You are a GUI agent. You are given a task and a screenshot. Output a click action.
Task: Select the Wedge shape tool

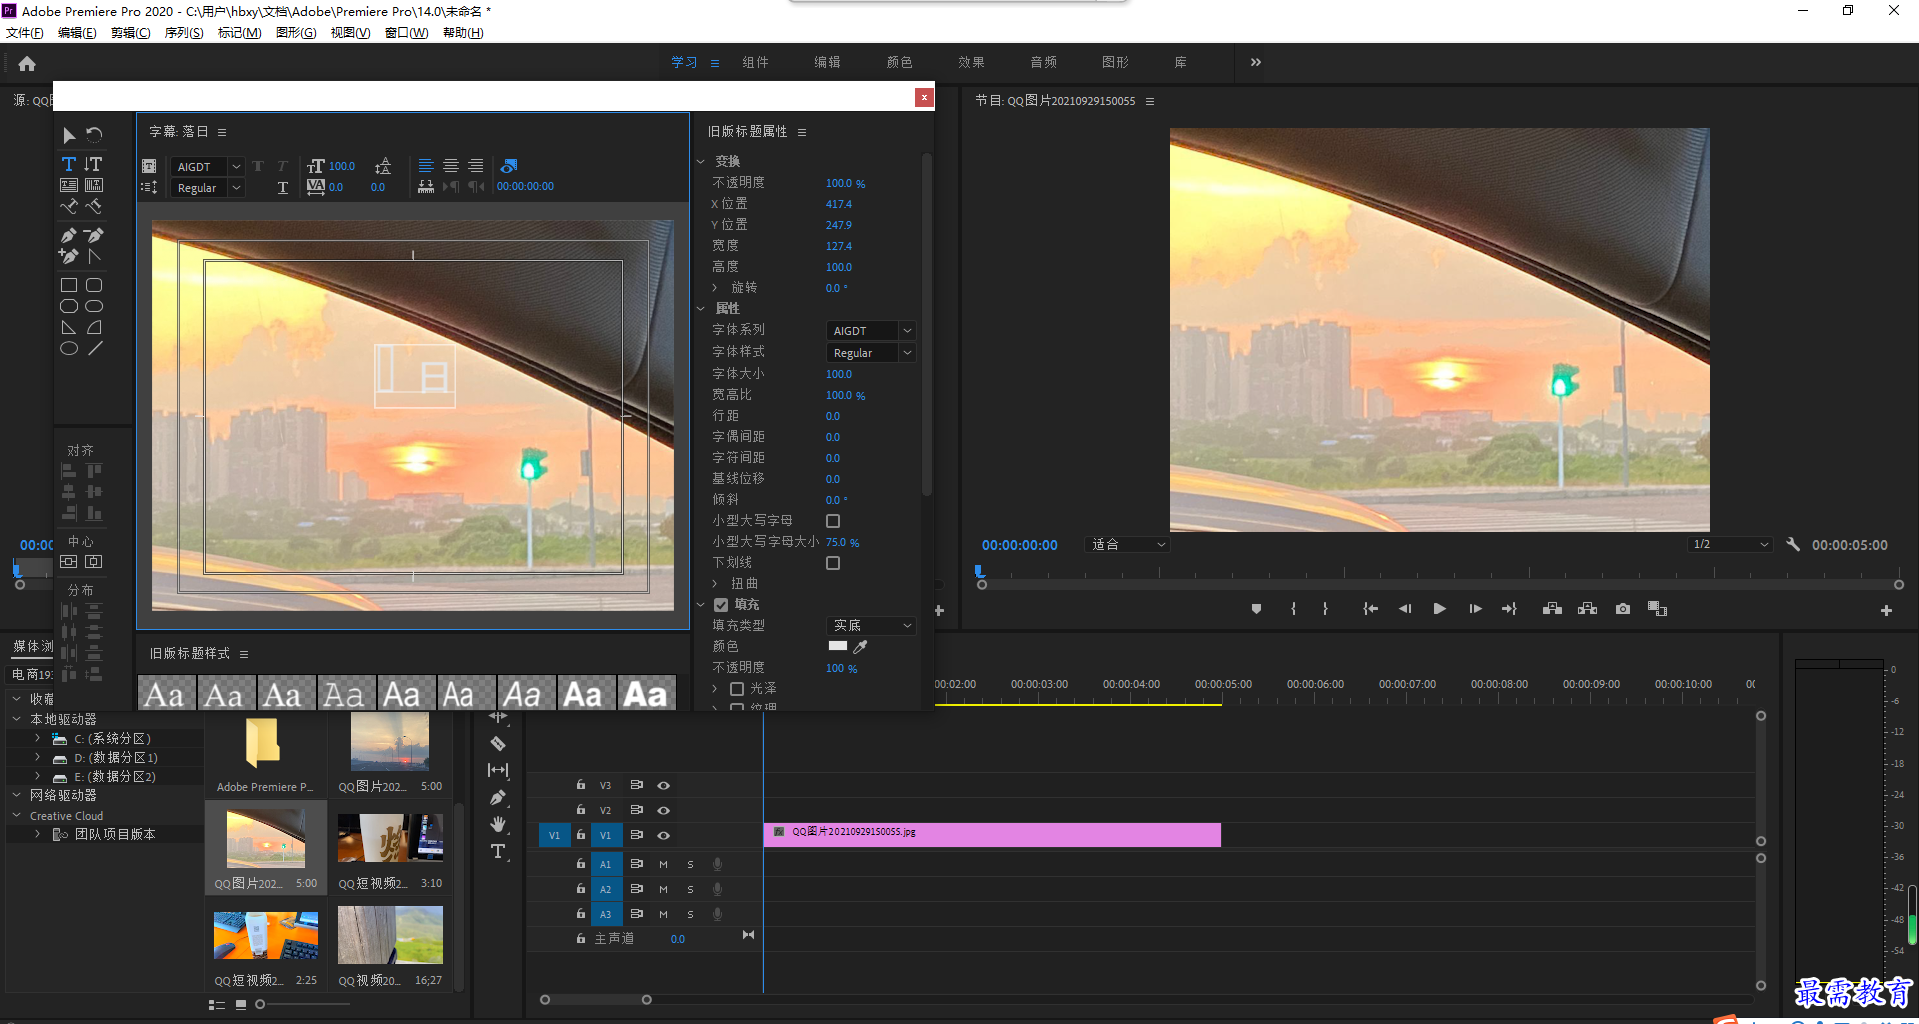click(69, 327)
